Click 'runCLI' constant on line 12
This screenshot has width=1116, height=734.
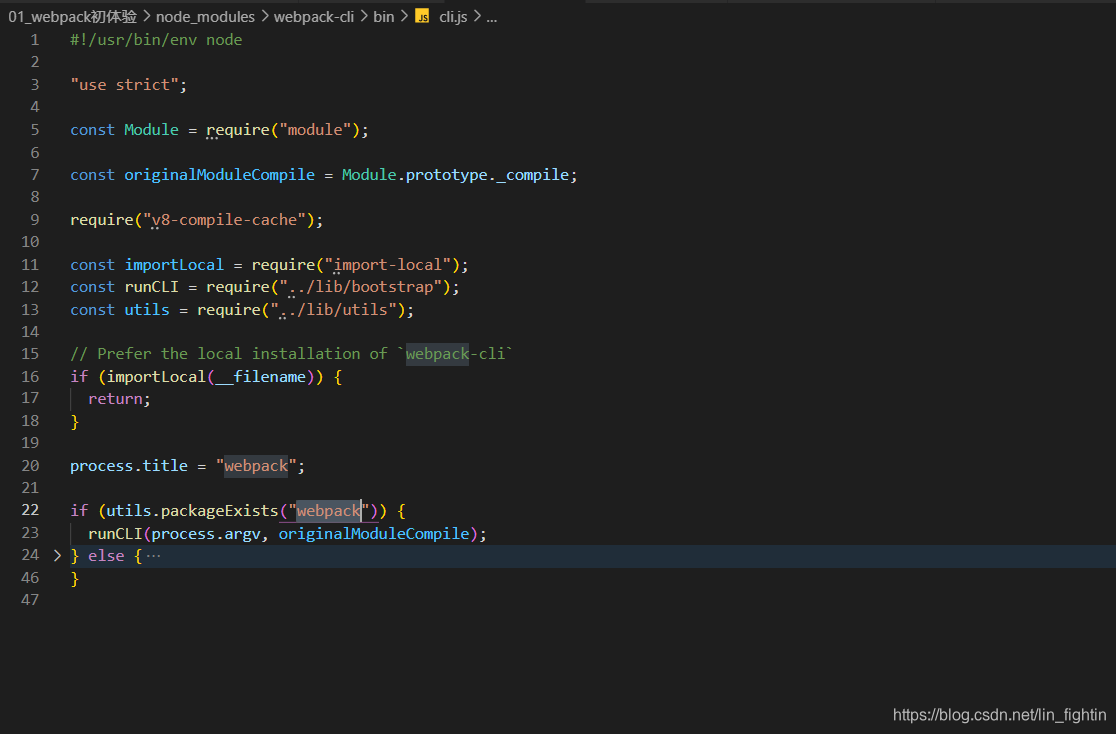click(152, 287)
